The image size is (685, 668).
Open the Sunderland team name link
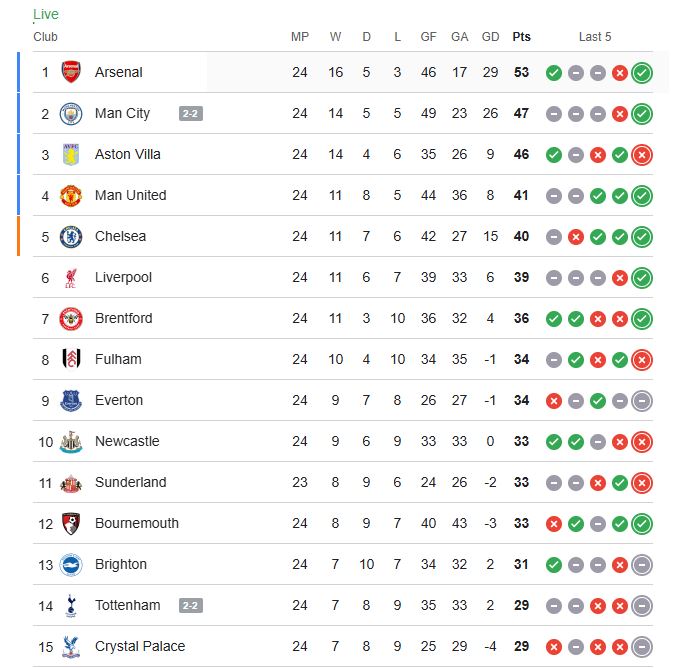[x=130, y=482]
